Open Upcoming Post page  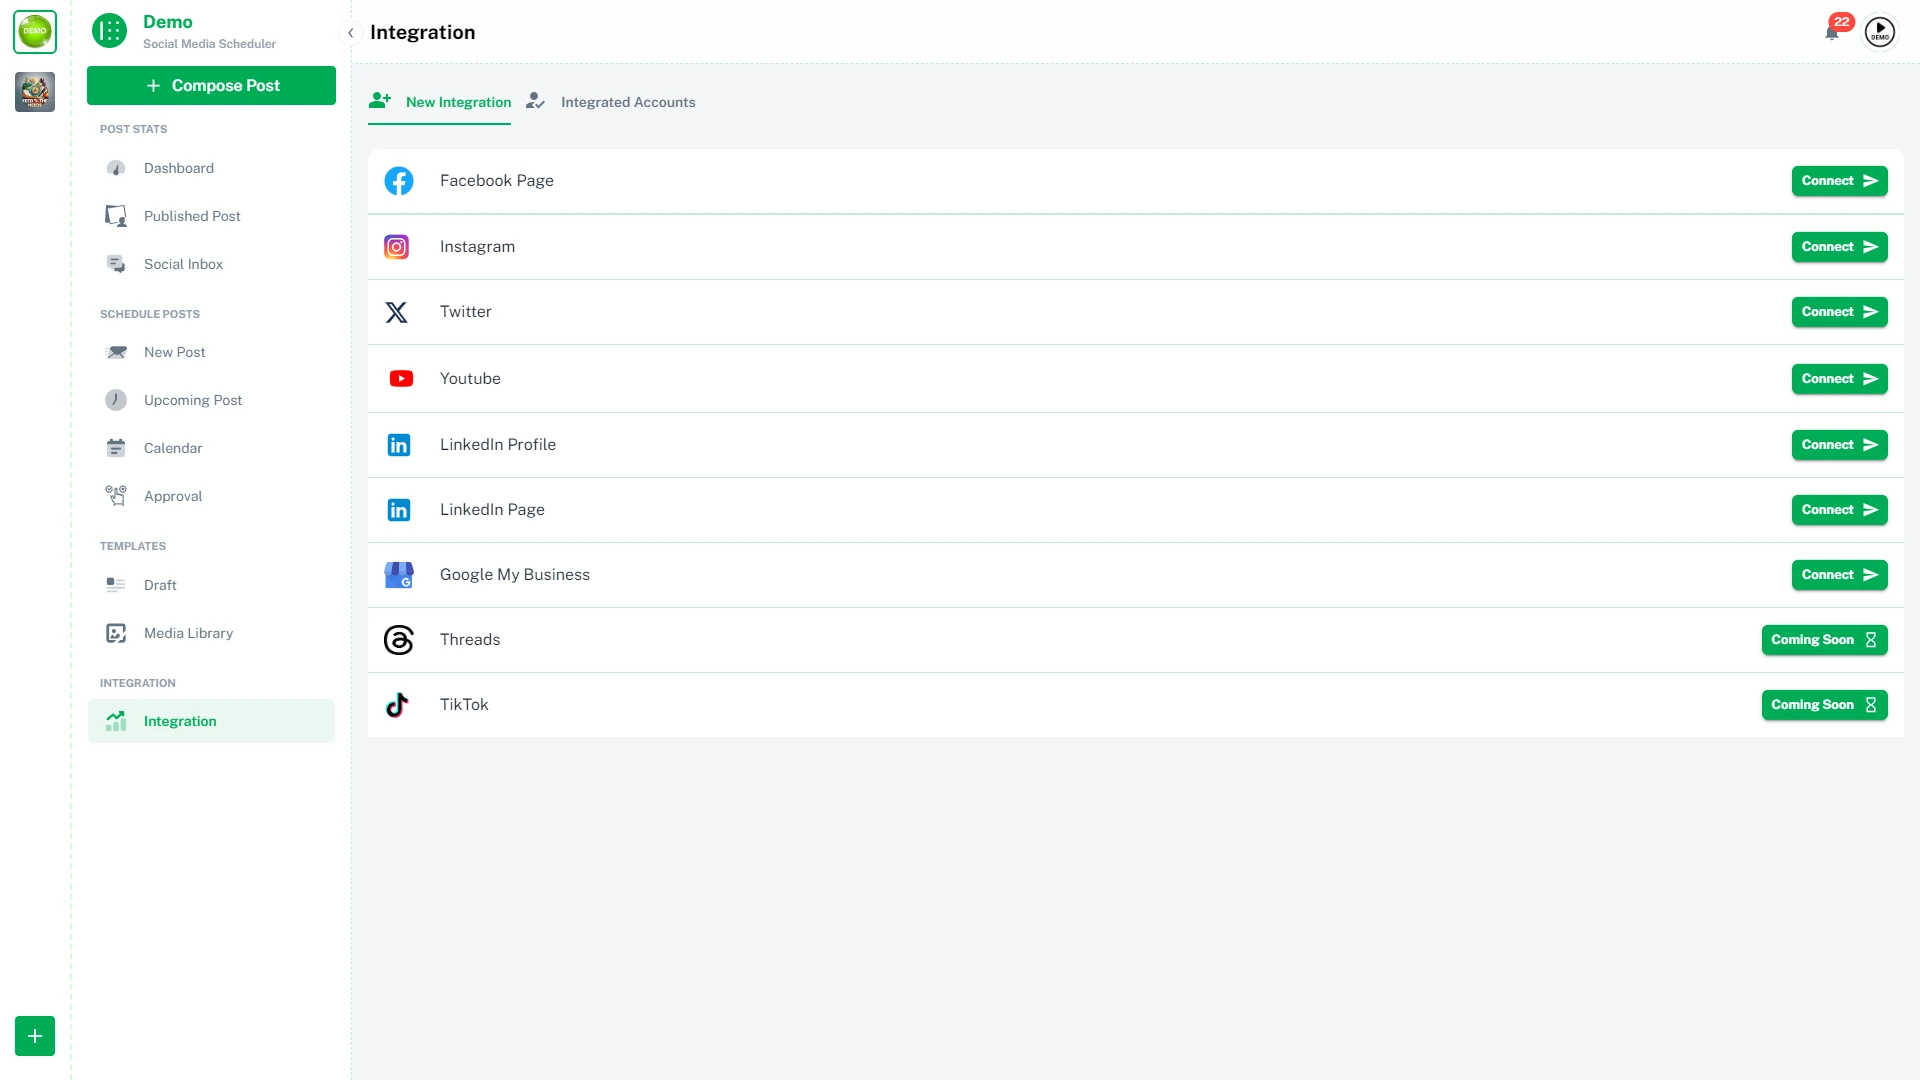click(211, 400)
